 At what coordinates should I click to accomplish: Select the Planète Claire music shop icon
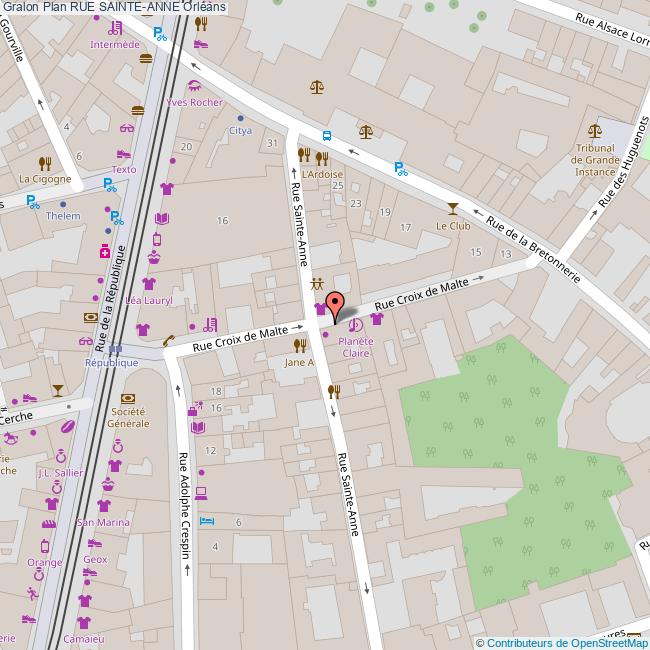point(356,323)
